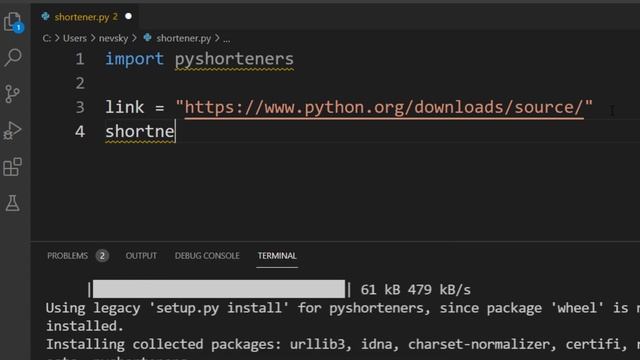
Task: Click the Python file icon in shortener.py tab
Action: pyautogui.click(x=46, y=16)
